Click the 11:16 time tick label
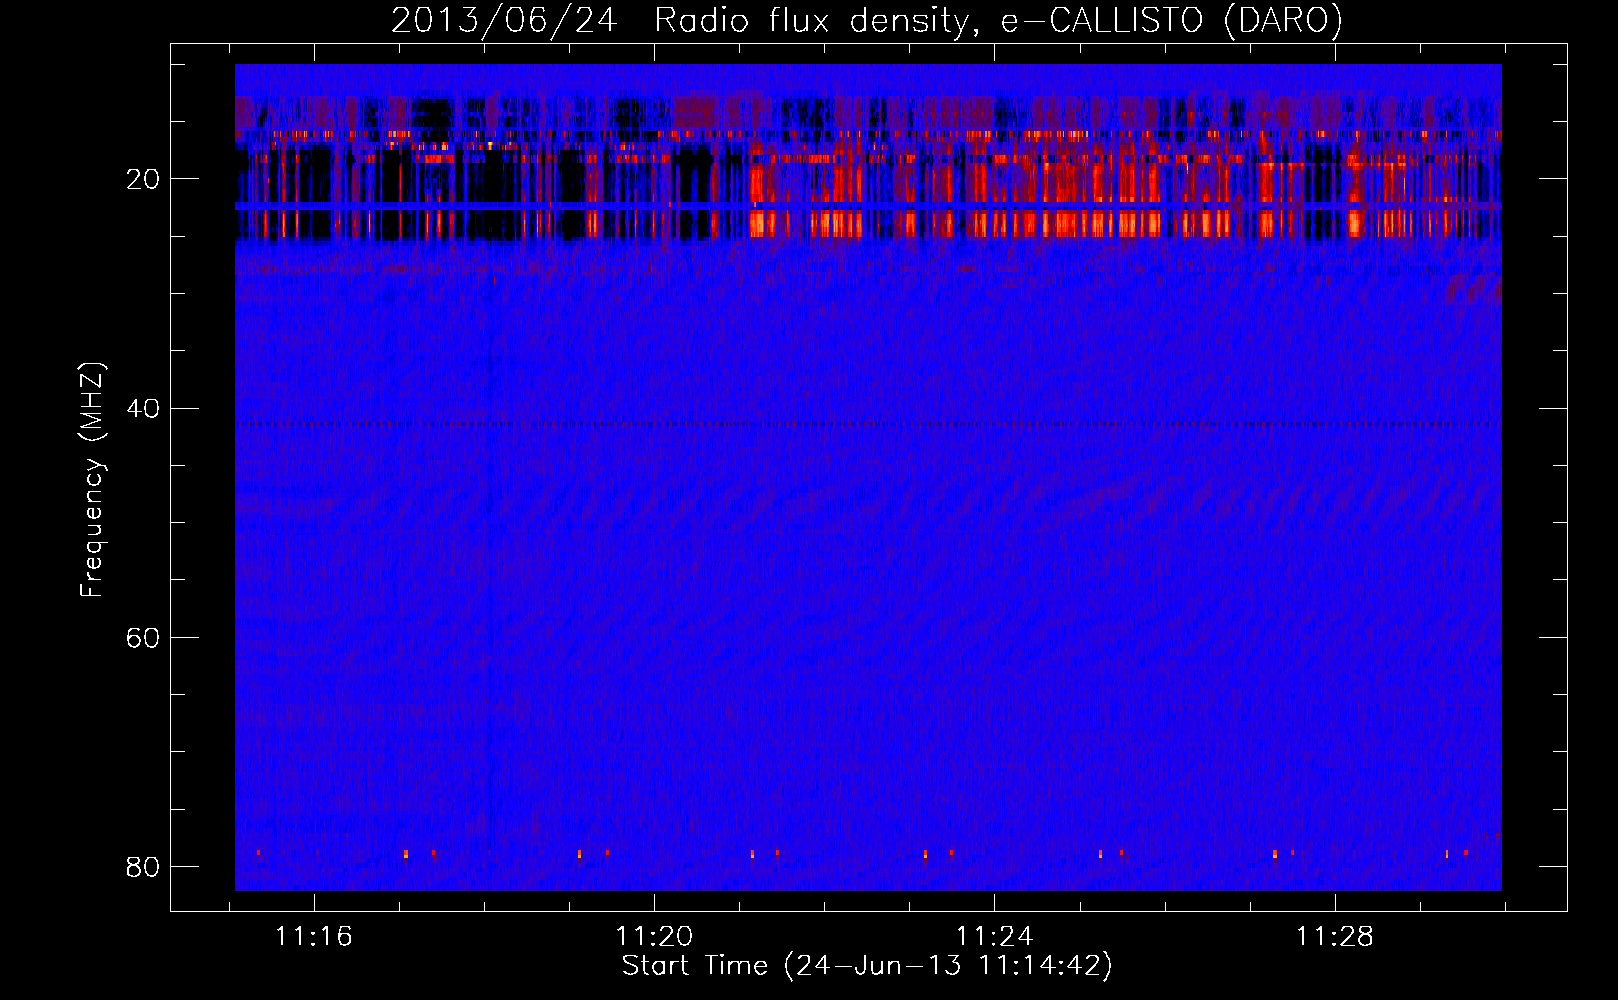This screenshot has width=1618, height=1000. [314, 937]
